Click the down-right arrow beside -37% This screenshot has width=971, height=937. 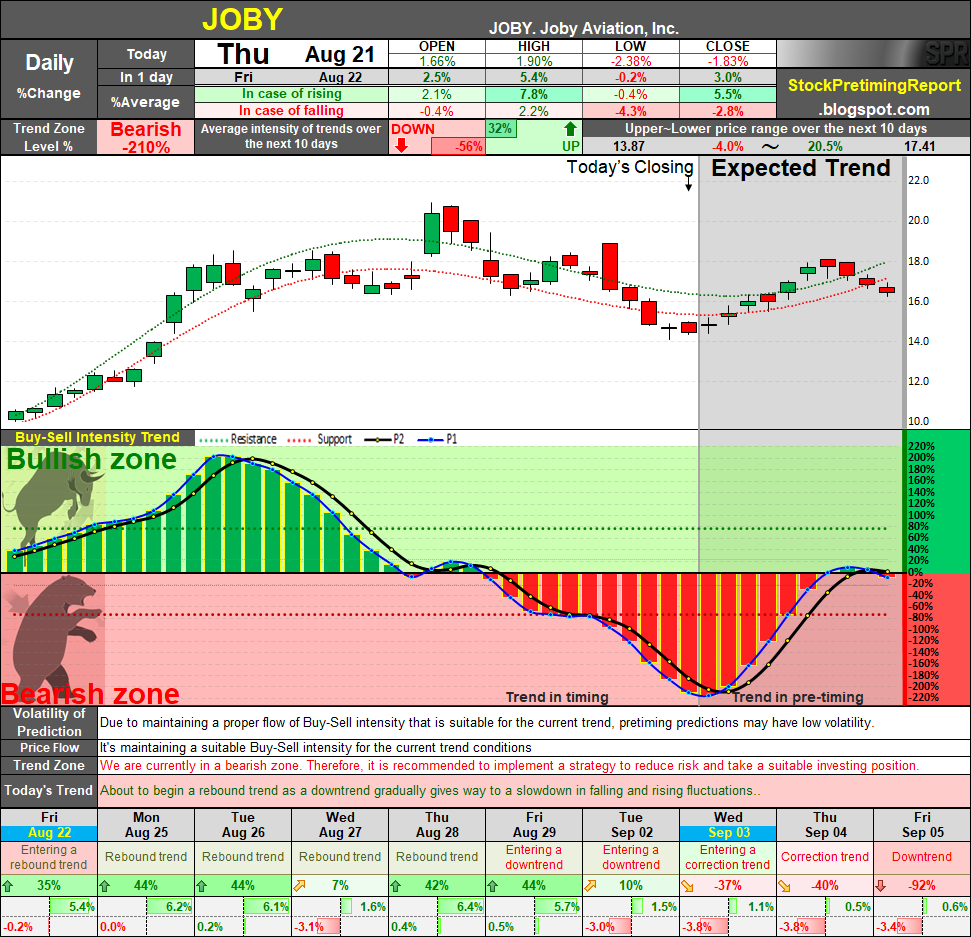[x=687, y=886]
